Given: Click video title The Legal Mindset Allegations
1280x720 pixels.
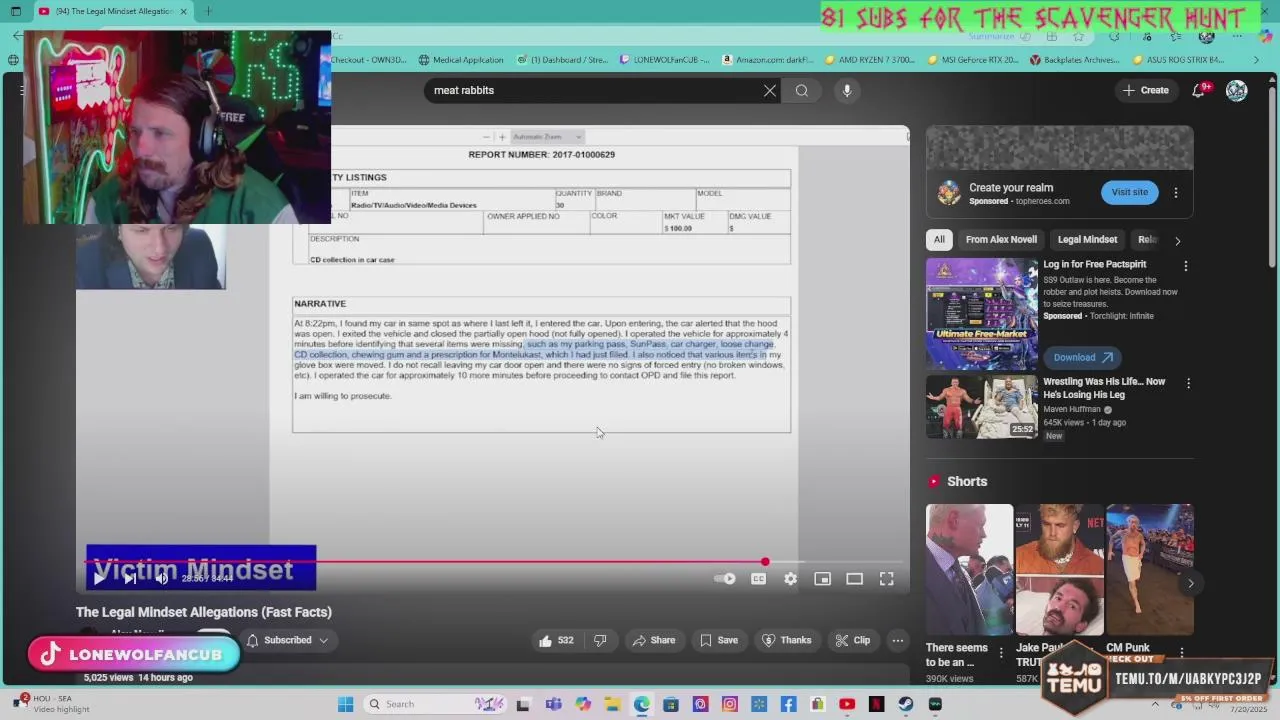Looking at the screenshot, I should click(204, 612).
